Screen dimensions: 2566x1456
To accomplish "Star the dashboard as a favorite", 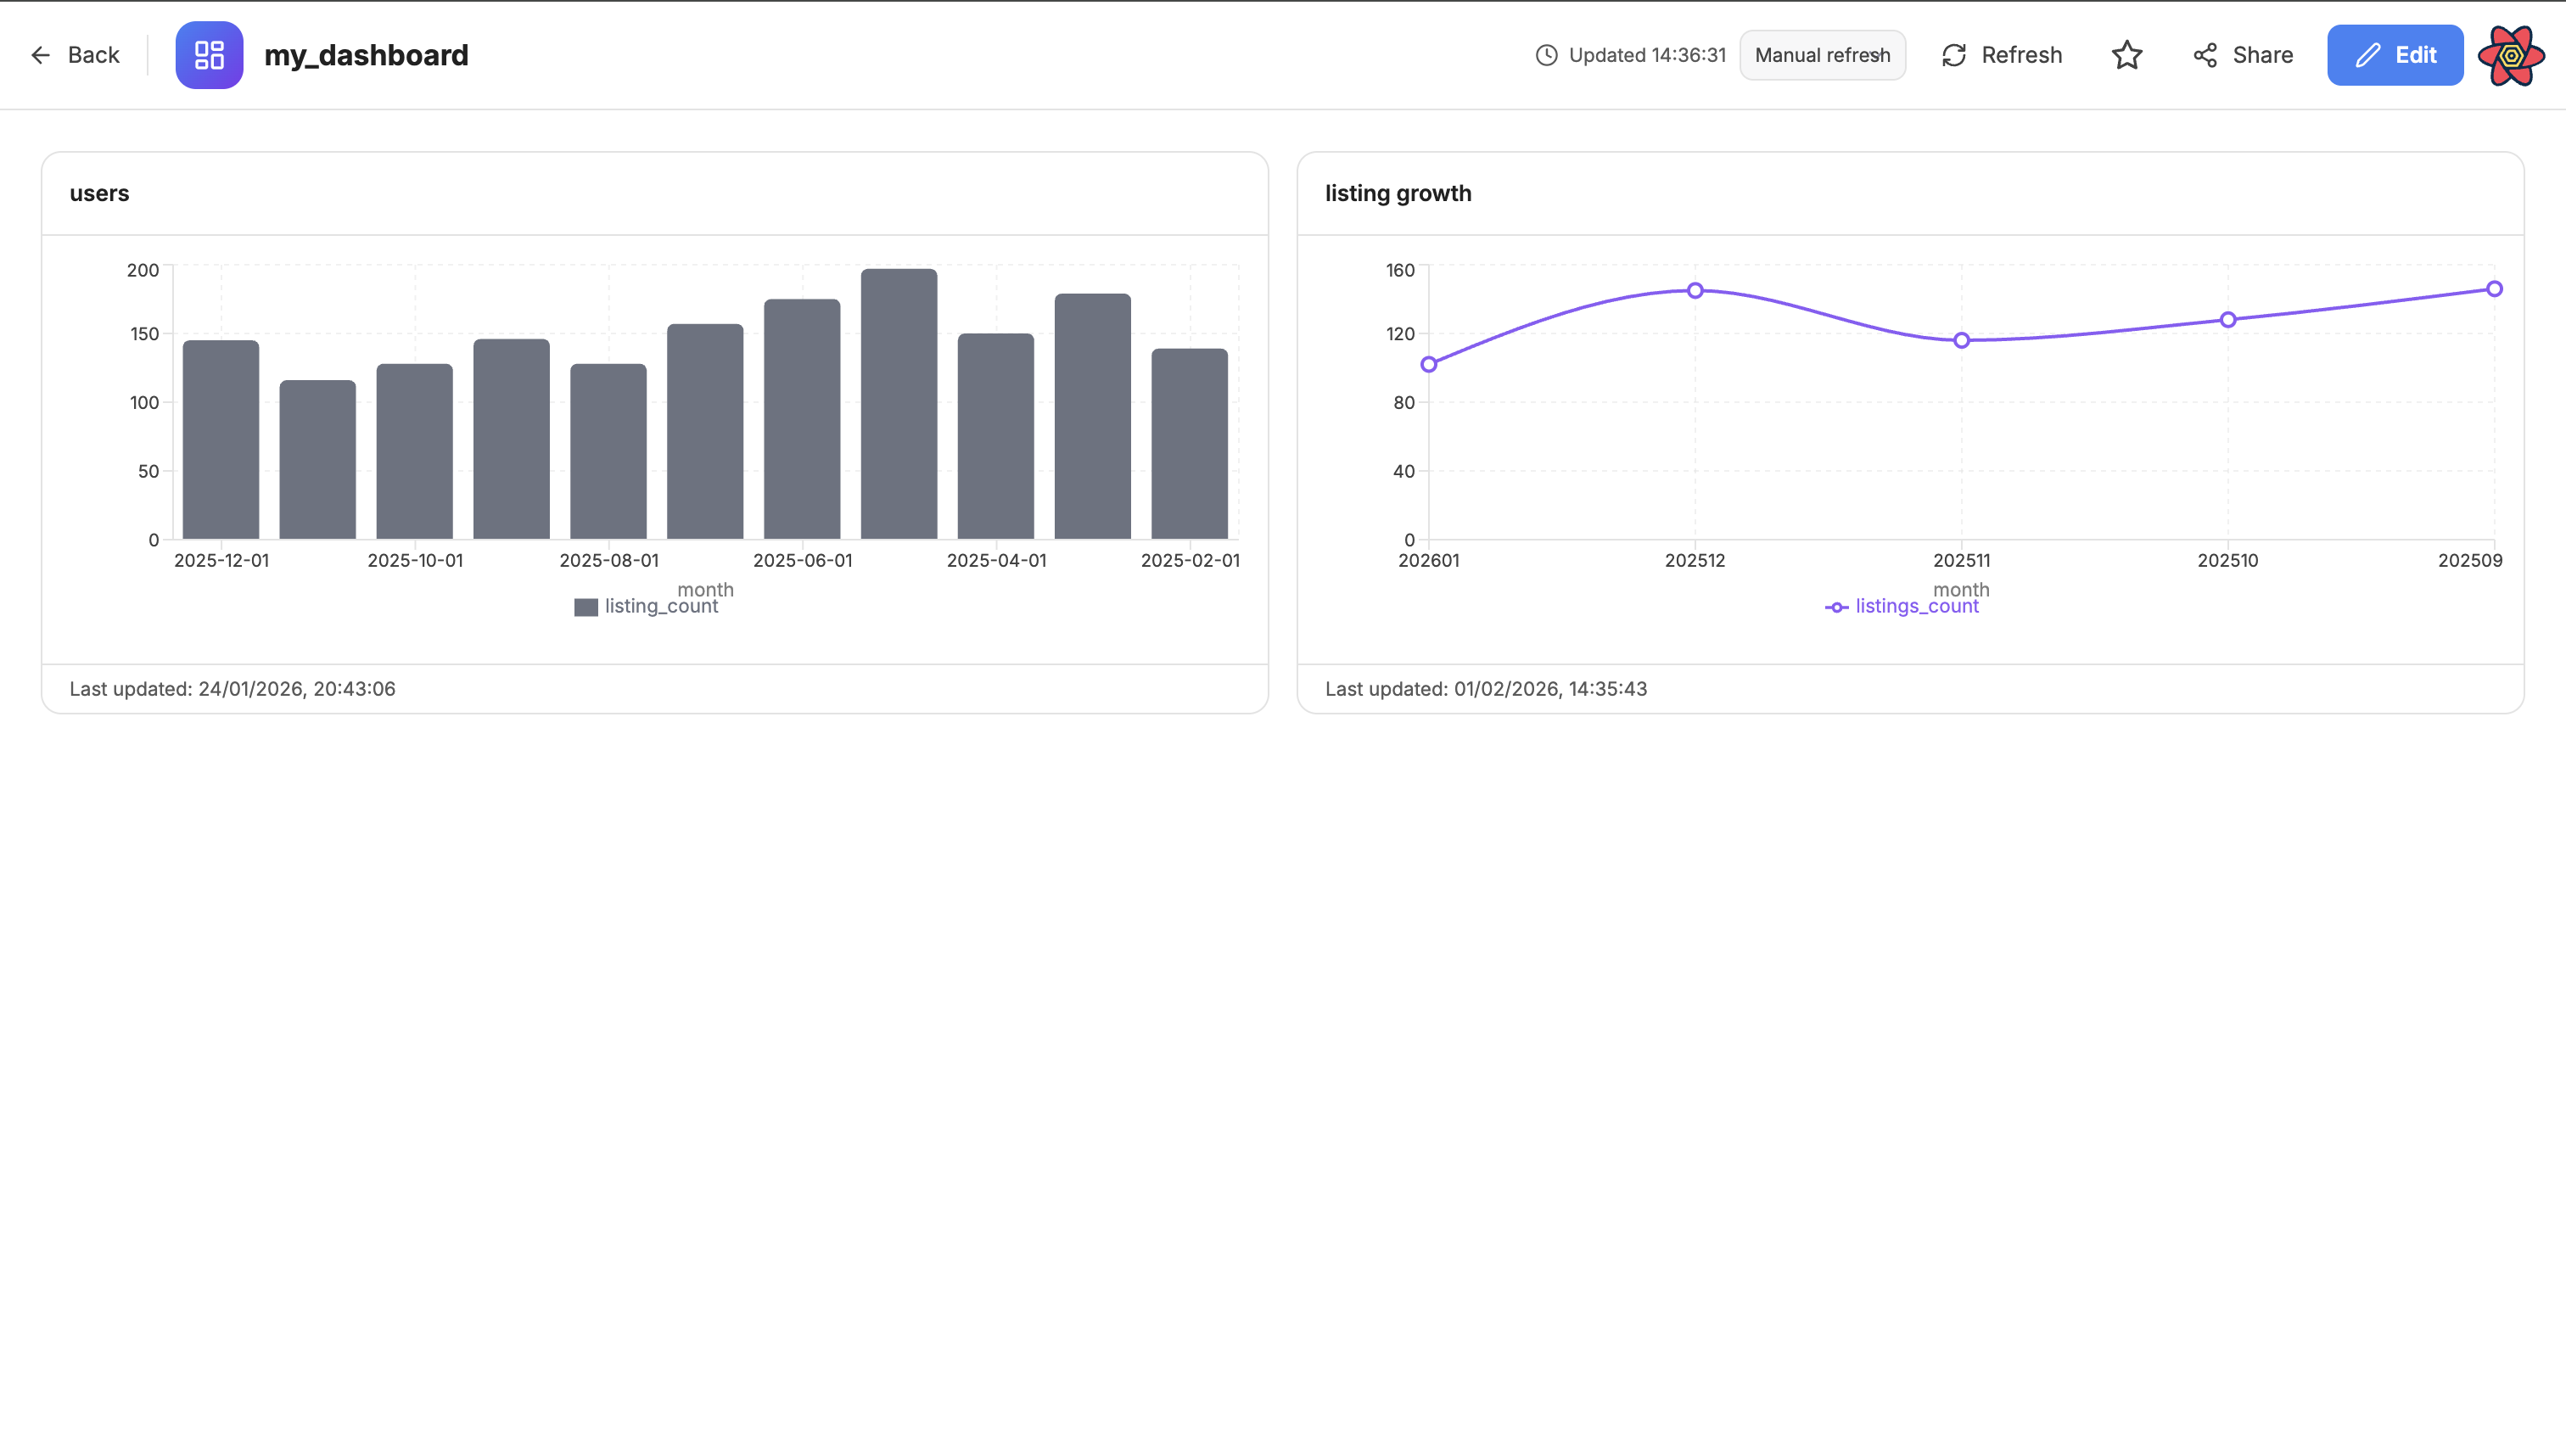I will point(2127,55).
